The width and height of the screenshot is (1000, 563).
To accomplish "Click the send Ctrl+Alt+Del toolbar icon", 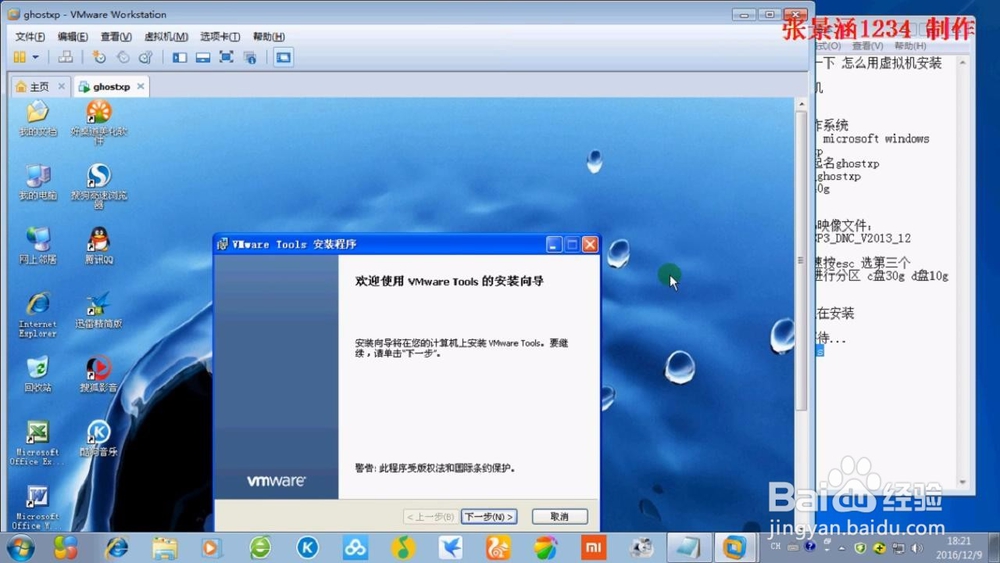I will point(65,57).
